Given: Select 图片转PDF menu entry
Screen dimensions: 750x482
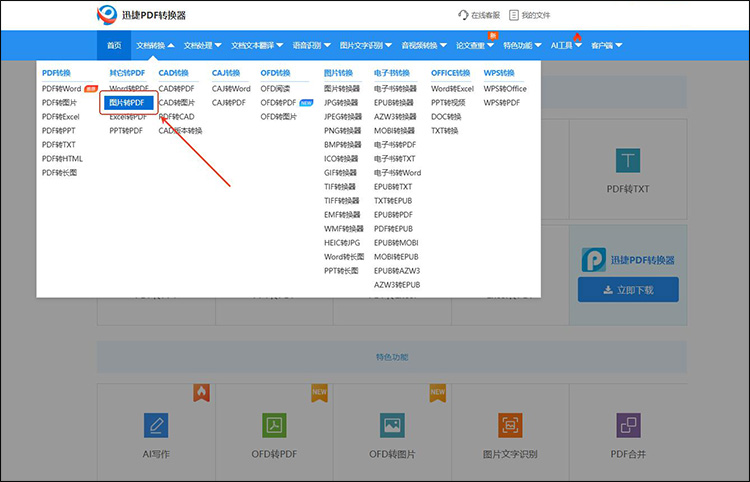Looking at the screenshot, I should pos(129,103).
